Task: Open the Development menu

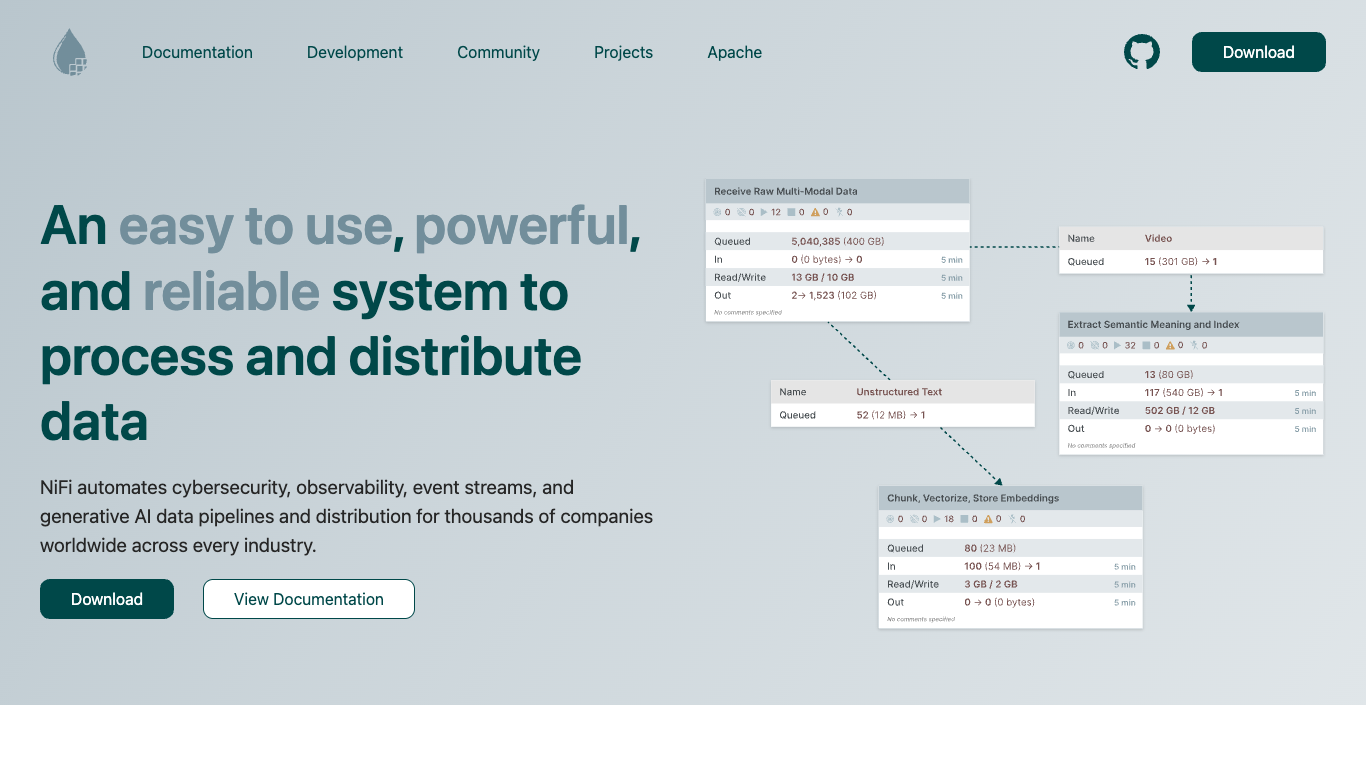Action: [355, 52]
